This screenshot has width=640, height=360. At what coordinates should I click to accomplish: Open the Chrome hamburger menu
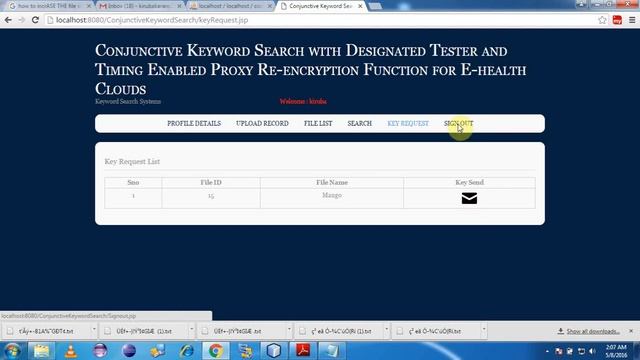(x=632, y=20)
